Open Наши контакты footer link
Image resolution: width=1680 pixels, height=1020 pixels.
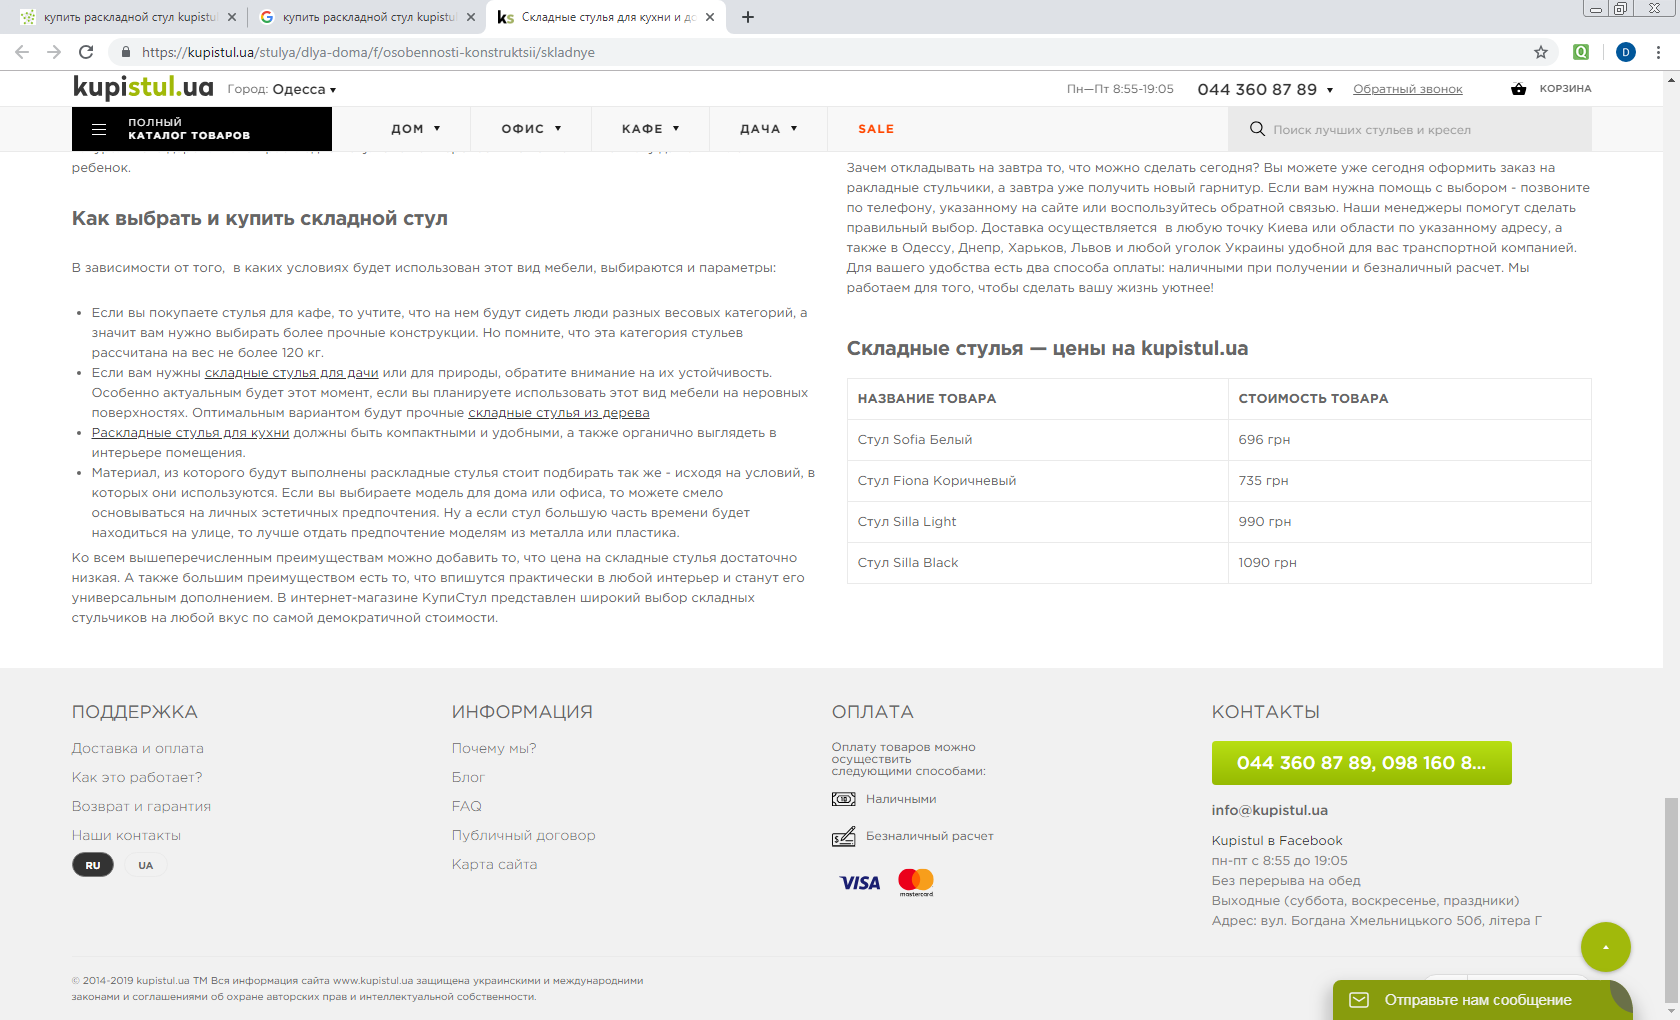[126, 835]
